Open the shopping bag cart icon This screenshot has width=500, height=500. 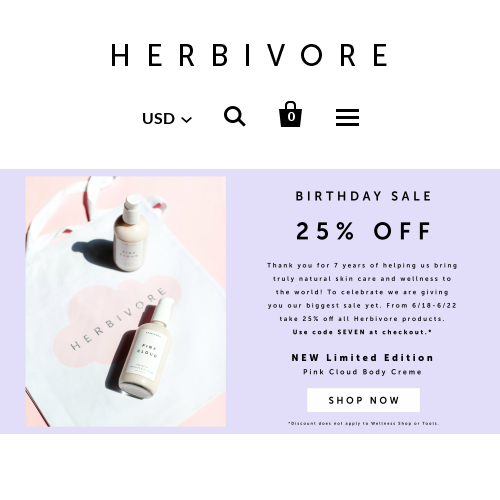point(290,114)
